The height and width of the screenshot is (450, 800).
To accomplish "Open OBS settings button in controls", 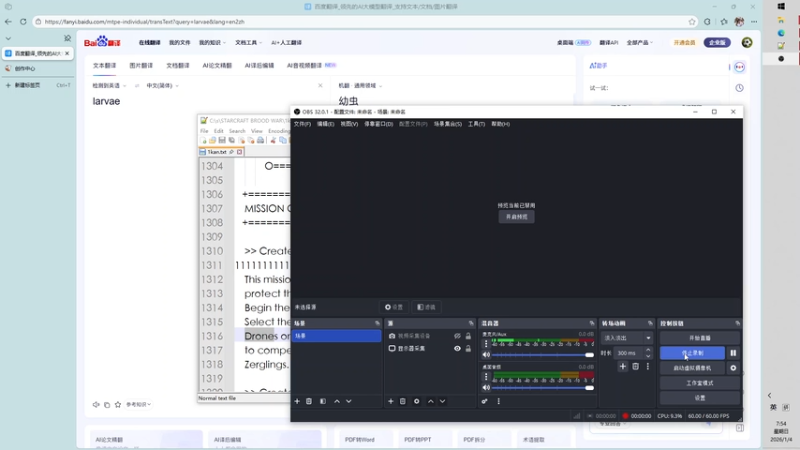I will [x=699, y=398].
